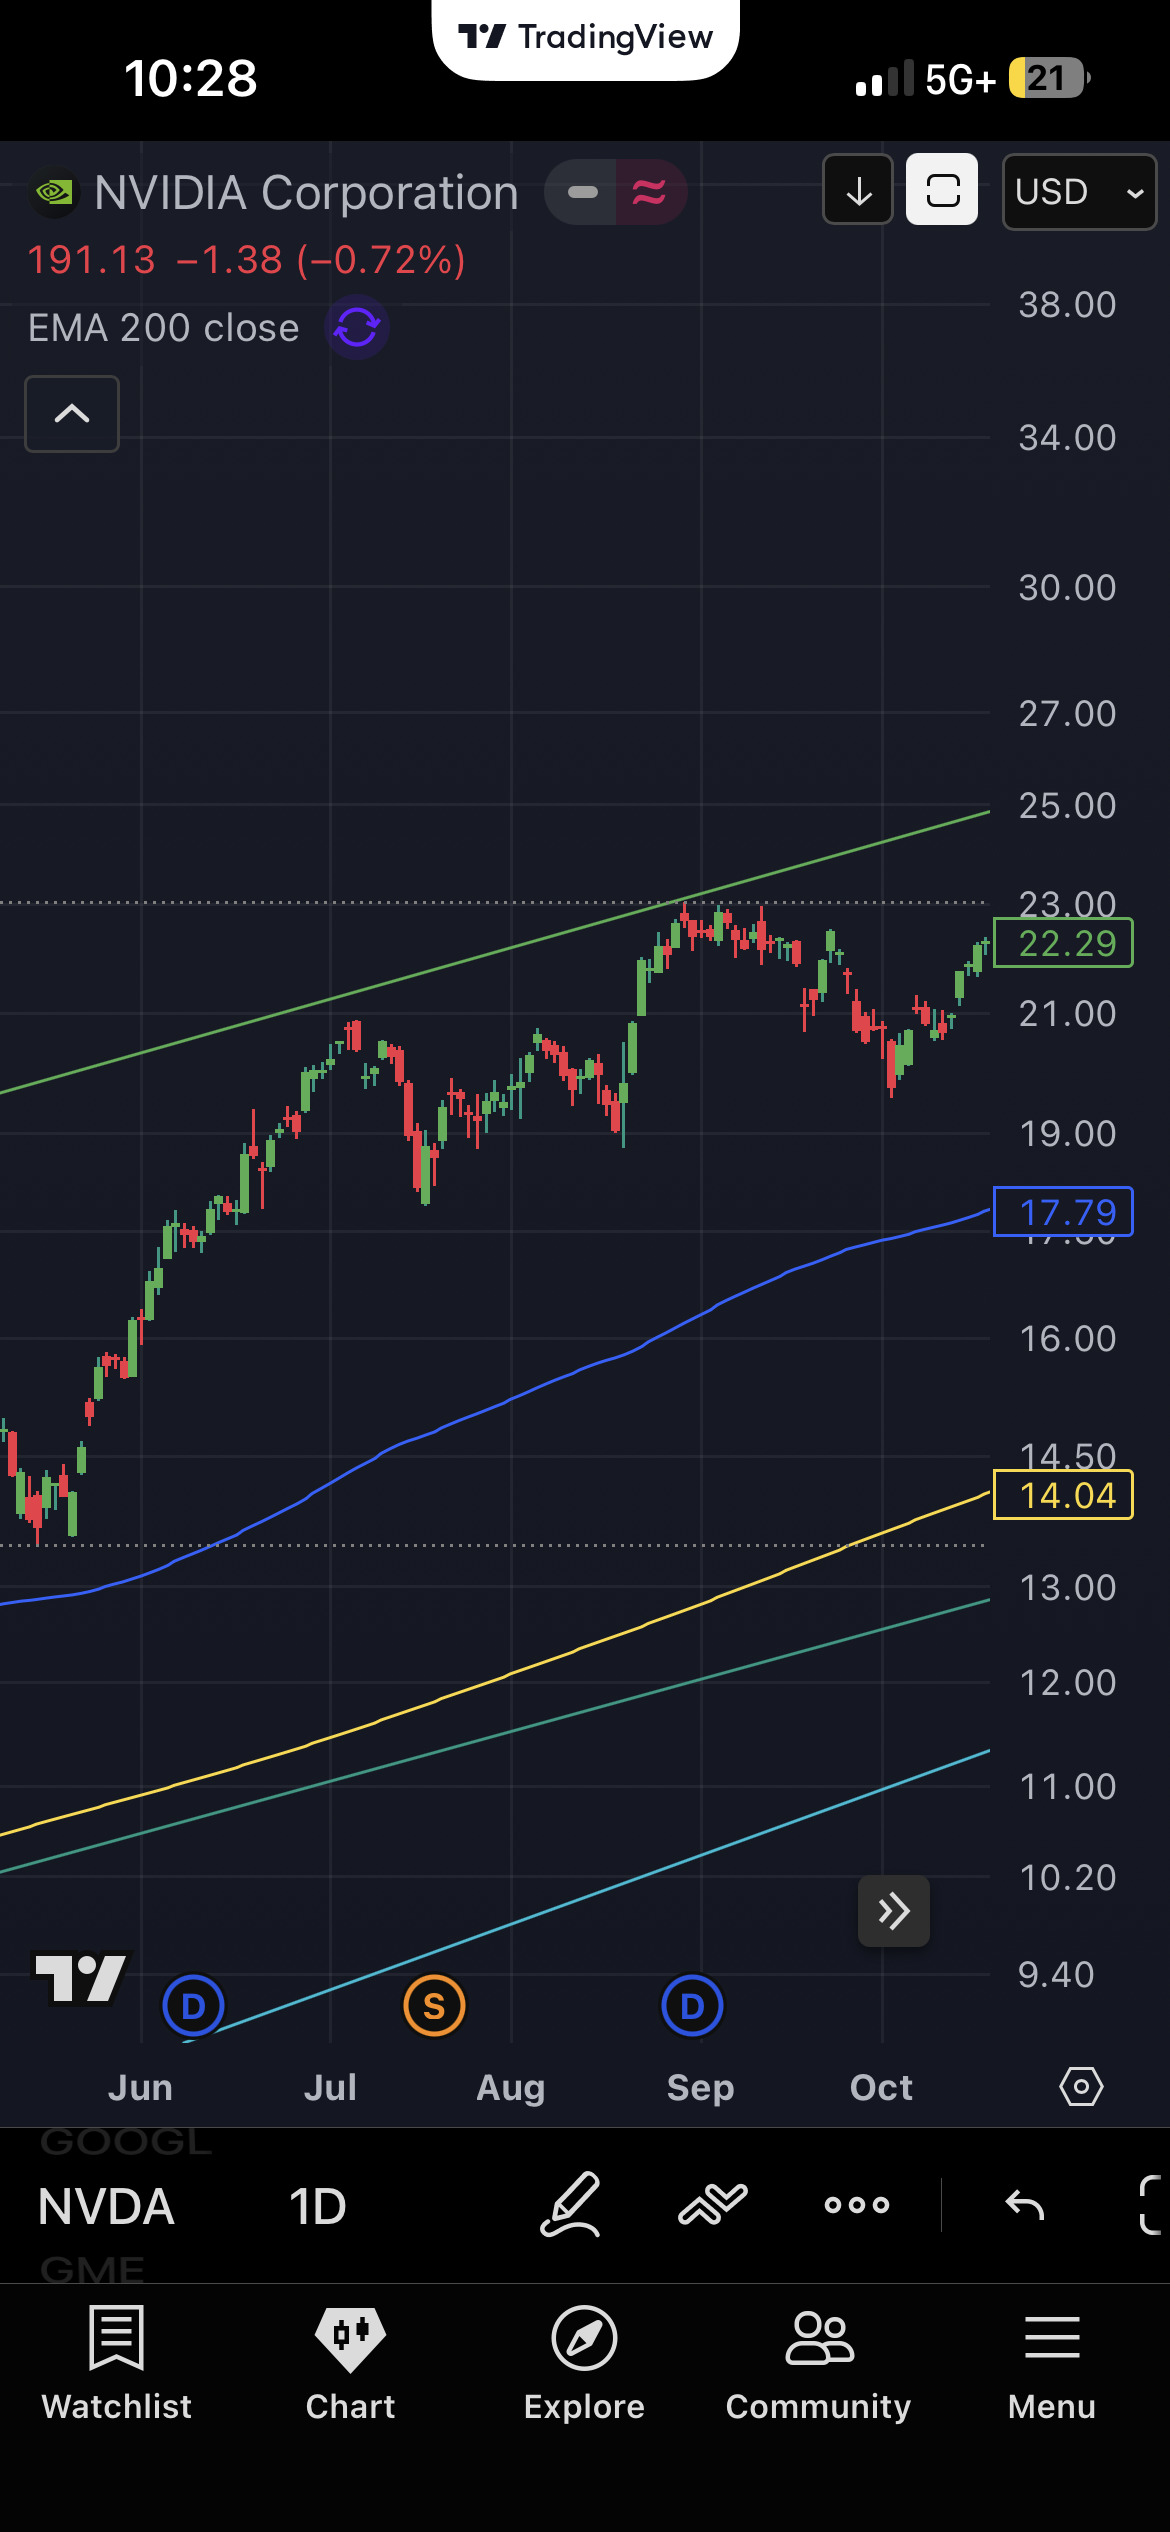
Task: Open the blue dividend marker near Sep
Action: [x=692, y=2006]
